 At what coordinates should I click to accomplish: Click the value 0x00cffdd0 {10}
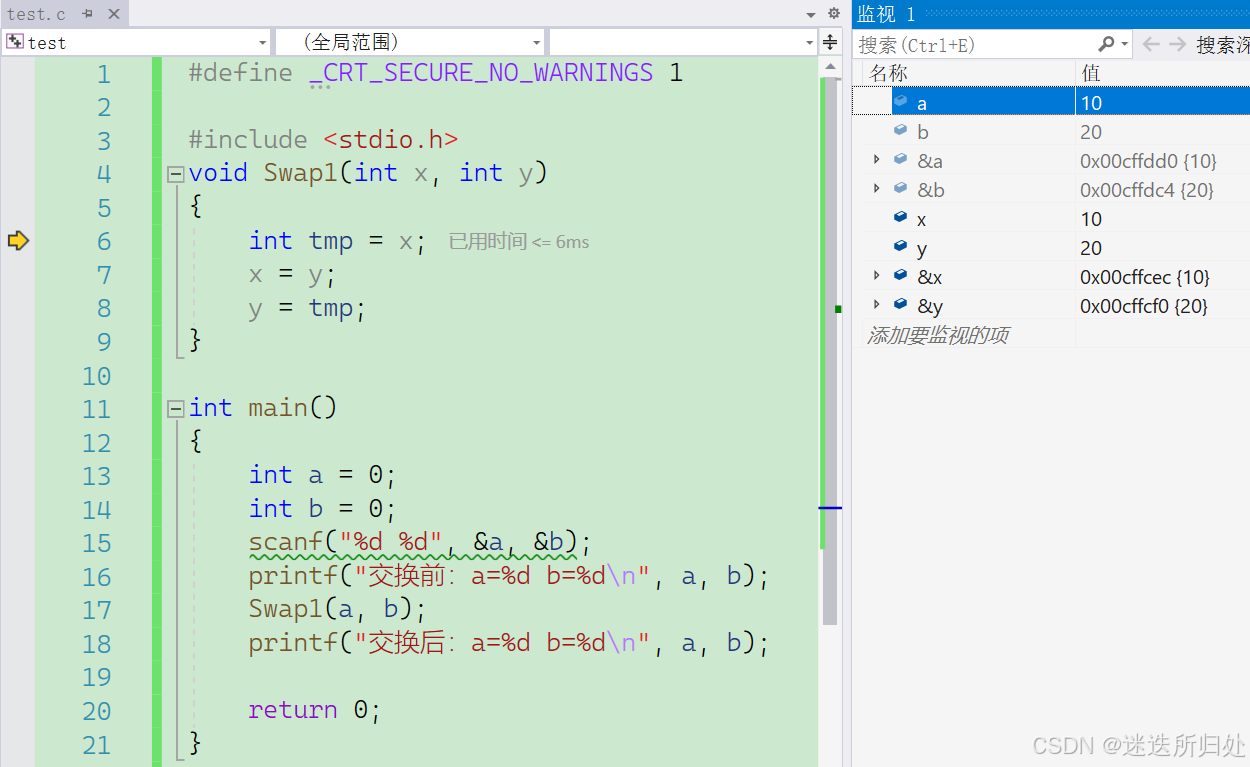pyautogui.click(x=1148, y=161)
